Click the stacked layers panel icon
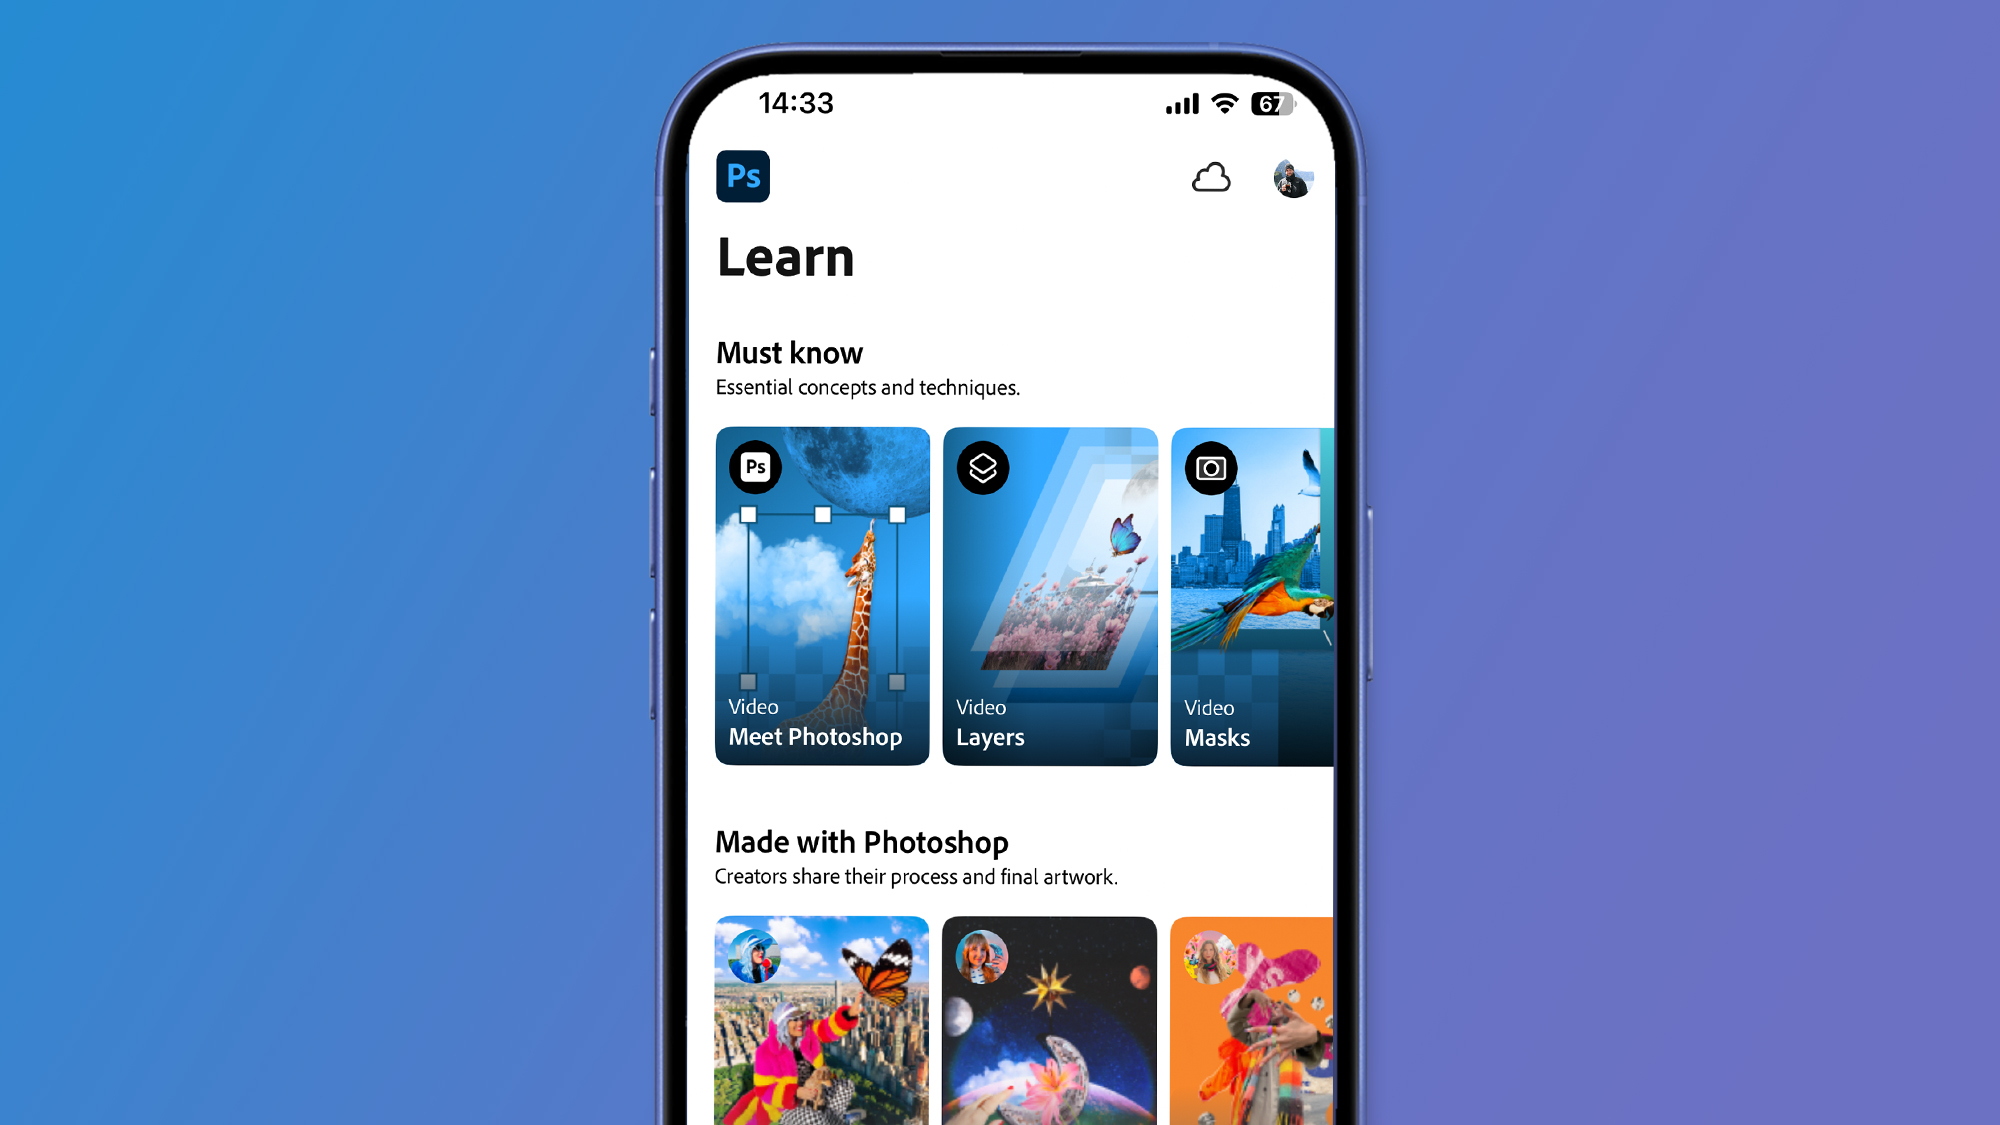Image resolution: width=2000 pixels, height=1125 pixels. (984, 467)
